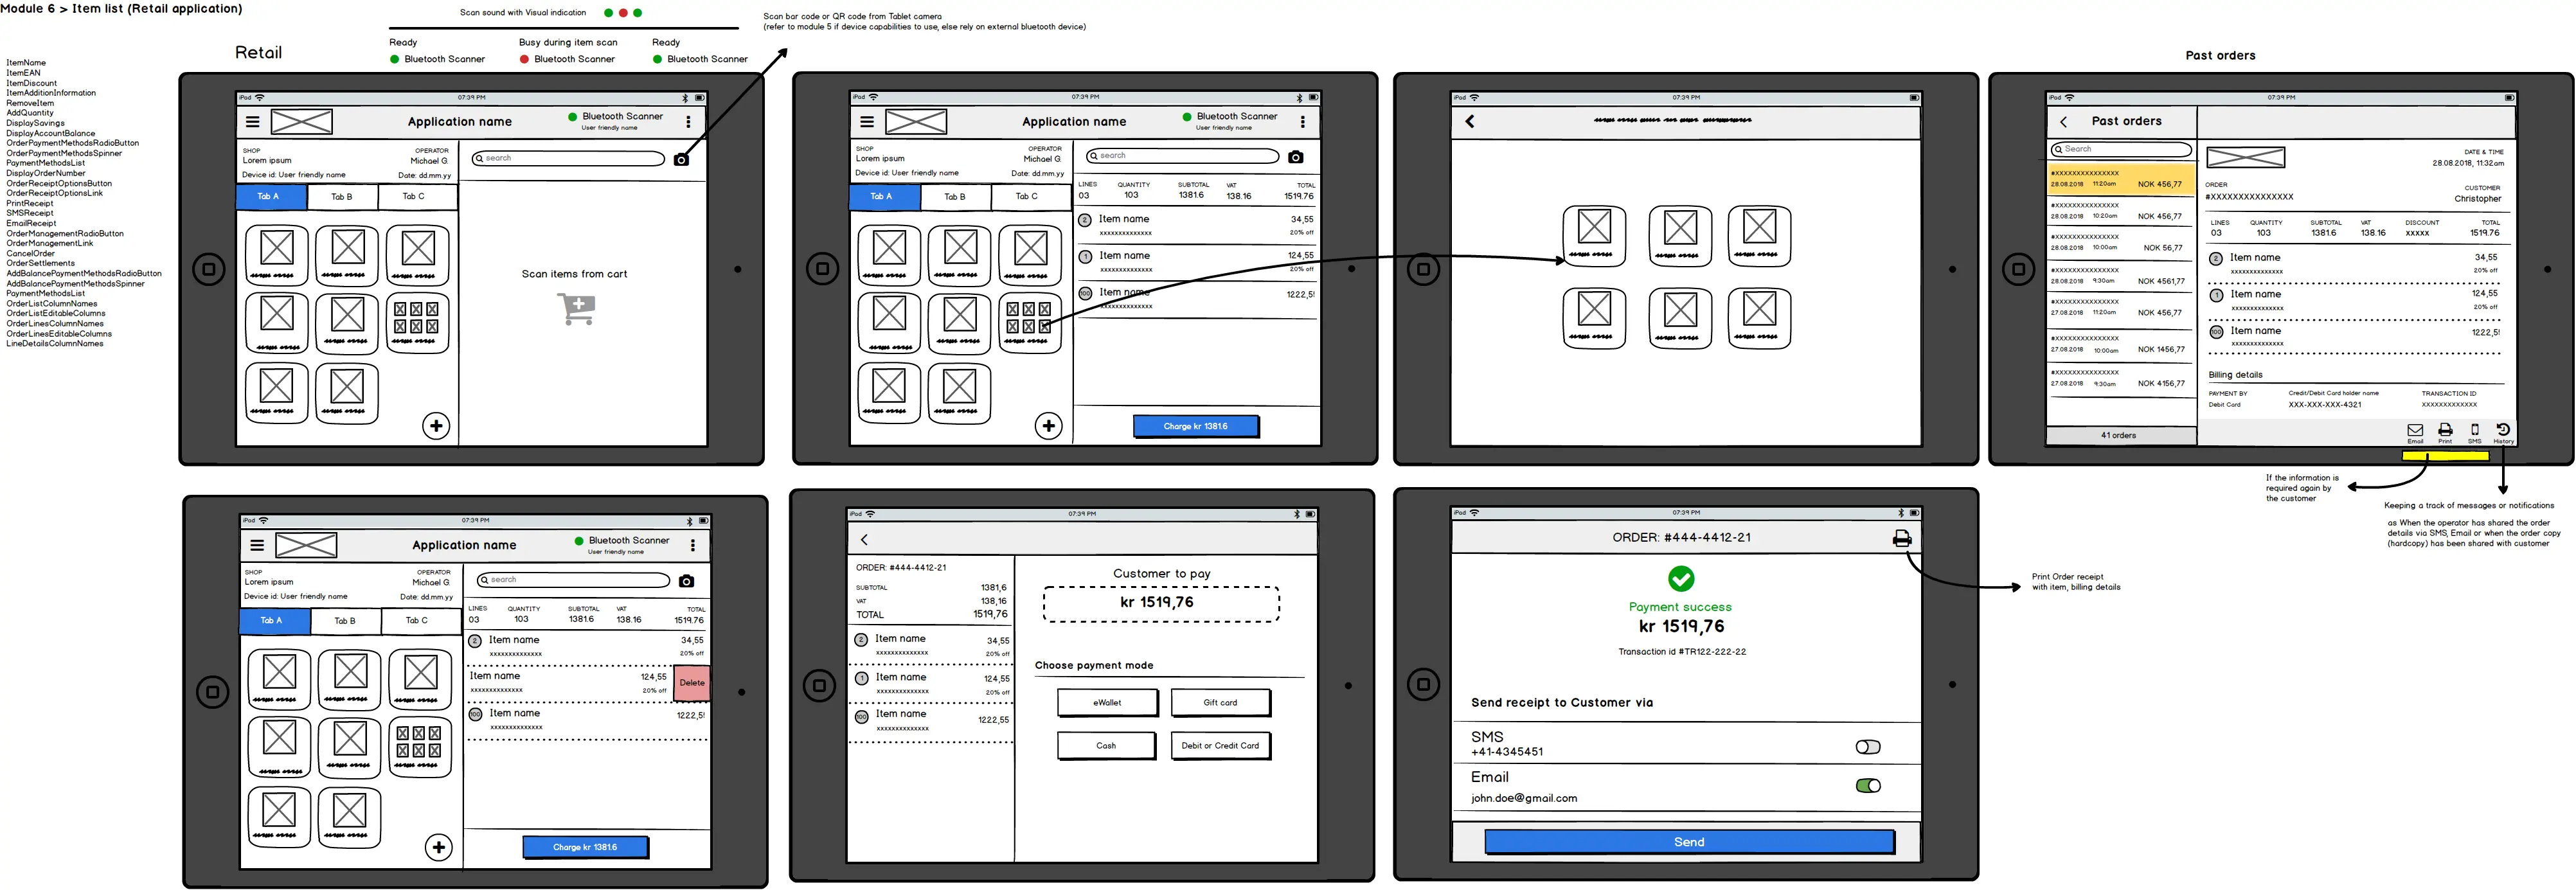Click Search field in Past orders panel
The image size is (2576, 890).
tap(2120, 149)
